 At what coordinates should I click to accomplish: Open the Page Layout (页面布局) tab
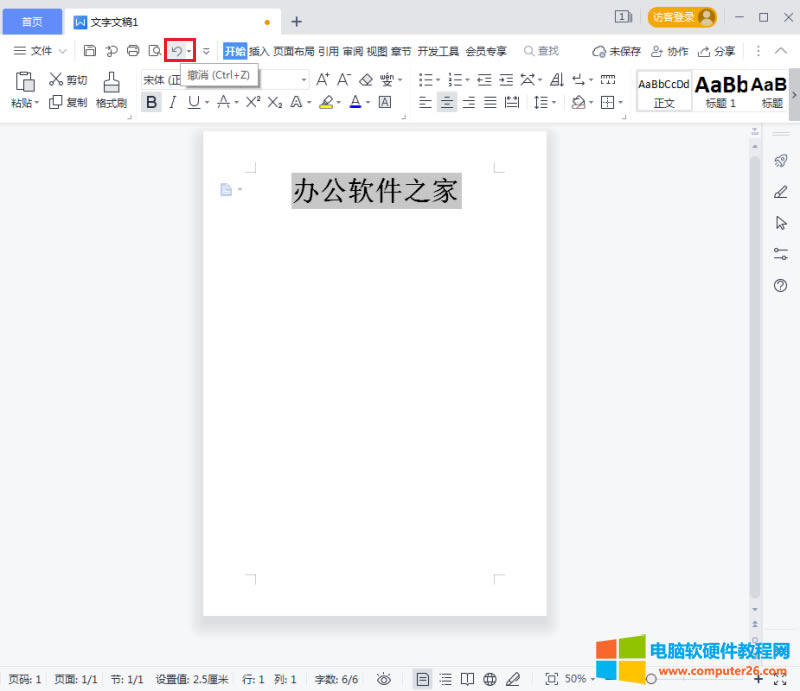[x=294, y=51]
